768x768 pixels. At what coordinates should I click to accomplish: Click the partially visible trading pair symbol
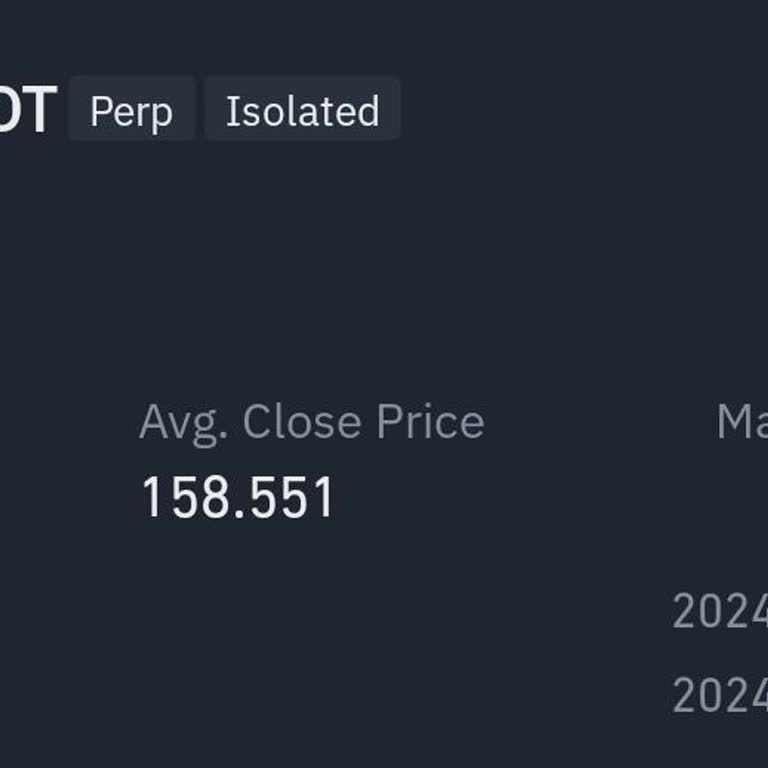26,110
